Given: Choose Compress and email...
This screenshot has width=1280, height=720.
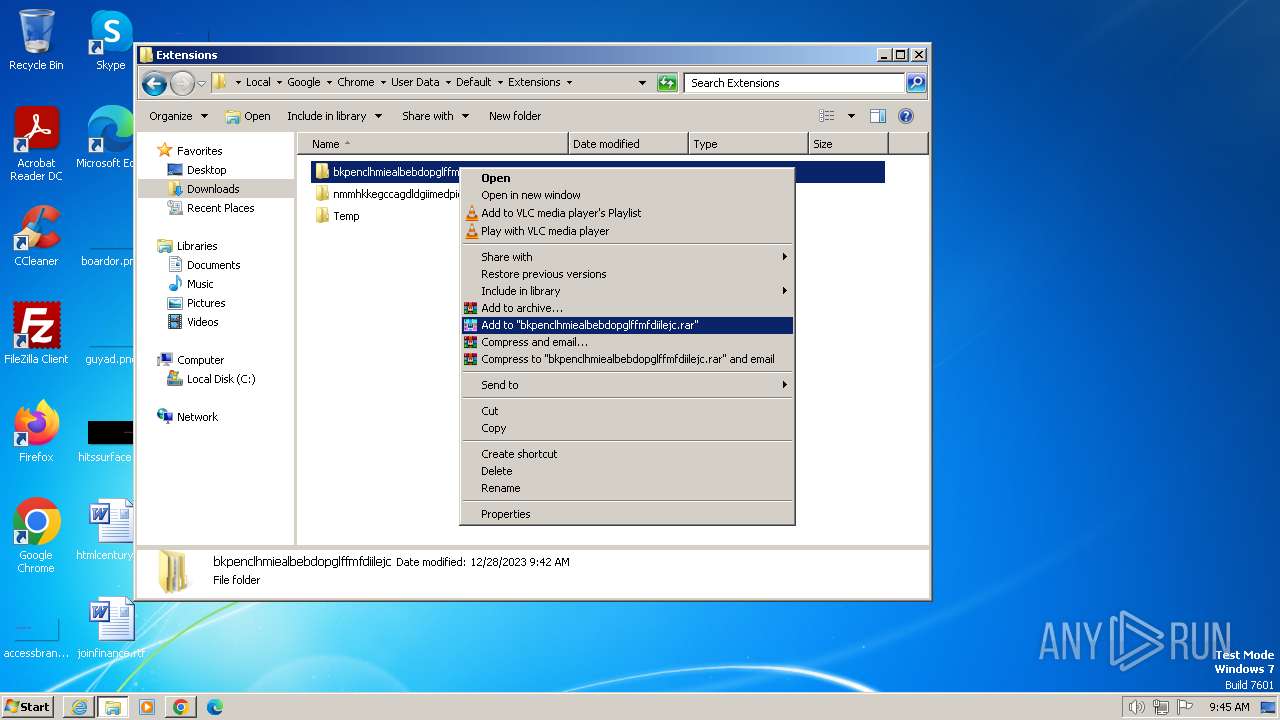Looking at the screenshot, I should (627, 342).
